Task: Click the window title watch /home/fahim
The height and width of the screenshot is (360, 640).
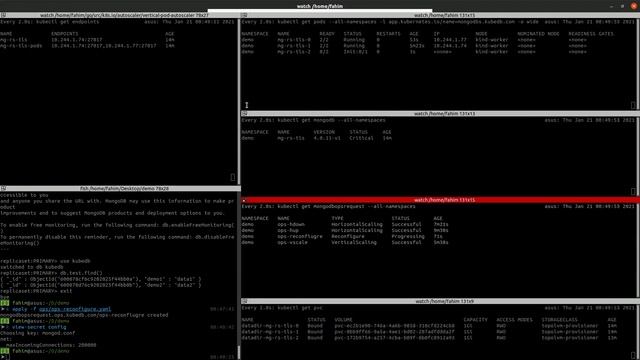Action: [x=320, y=6]
